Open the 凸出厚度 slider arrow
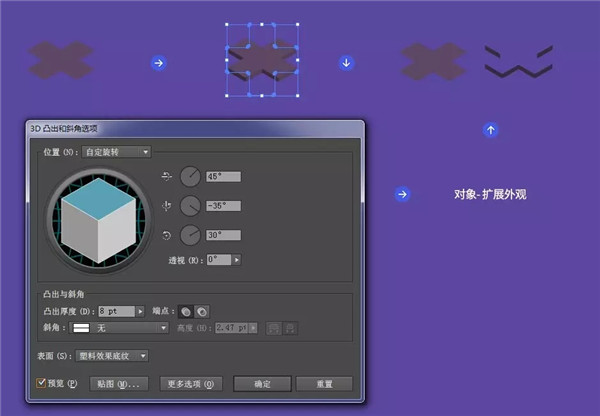This screenshot has width=600, height=416. point(140,311)
